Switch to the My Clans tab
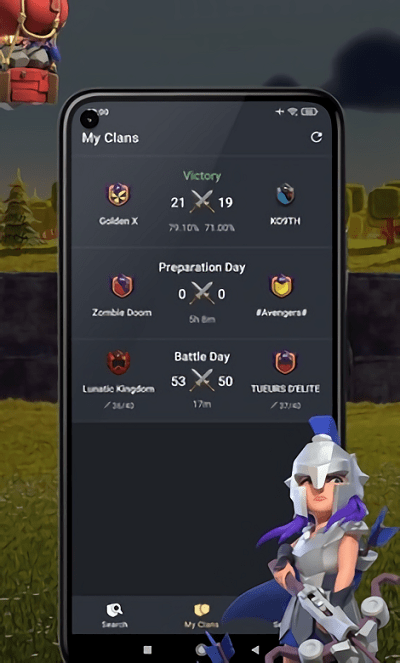 pos(201,616)
